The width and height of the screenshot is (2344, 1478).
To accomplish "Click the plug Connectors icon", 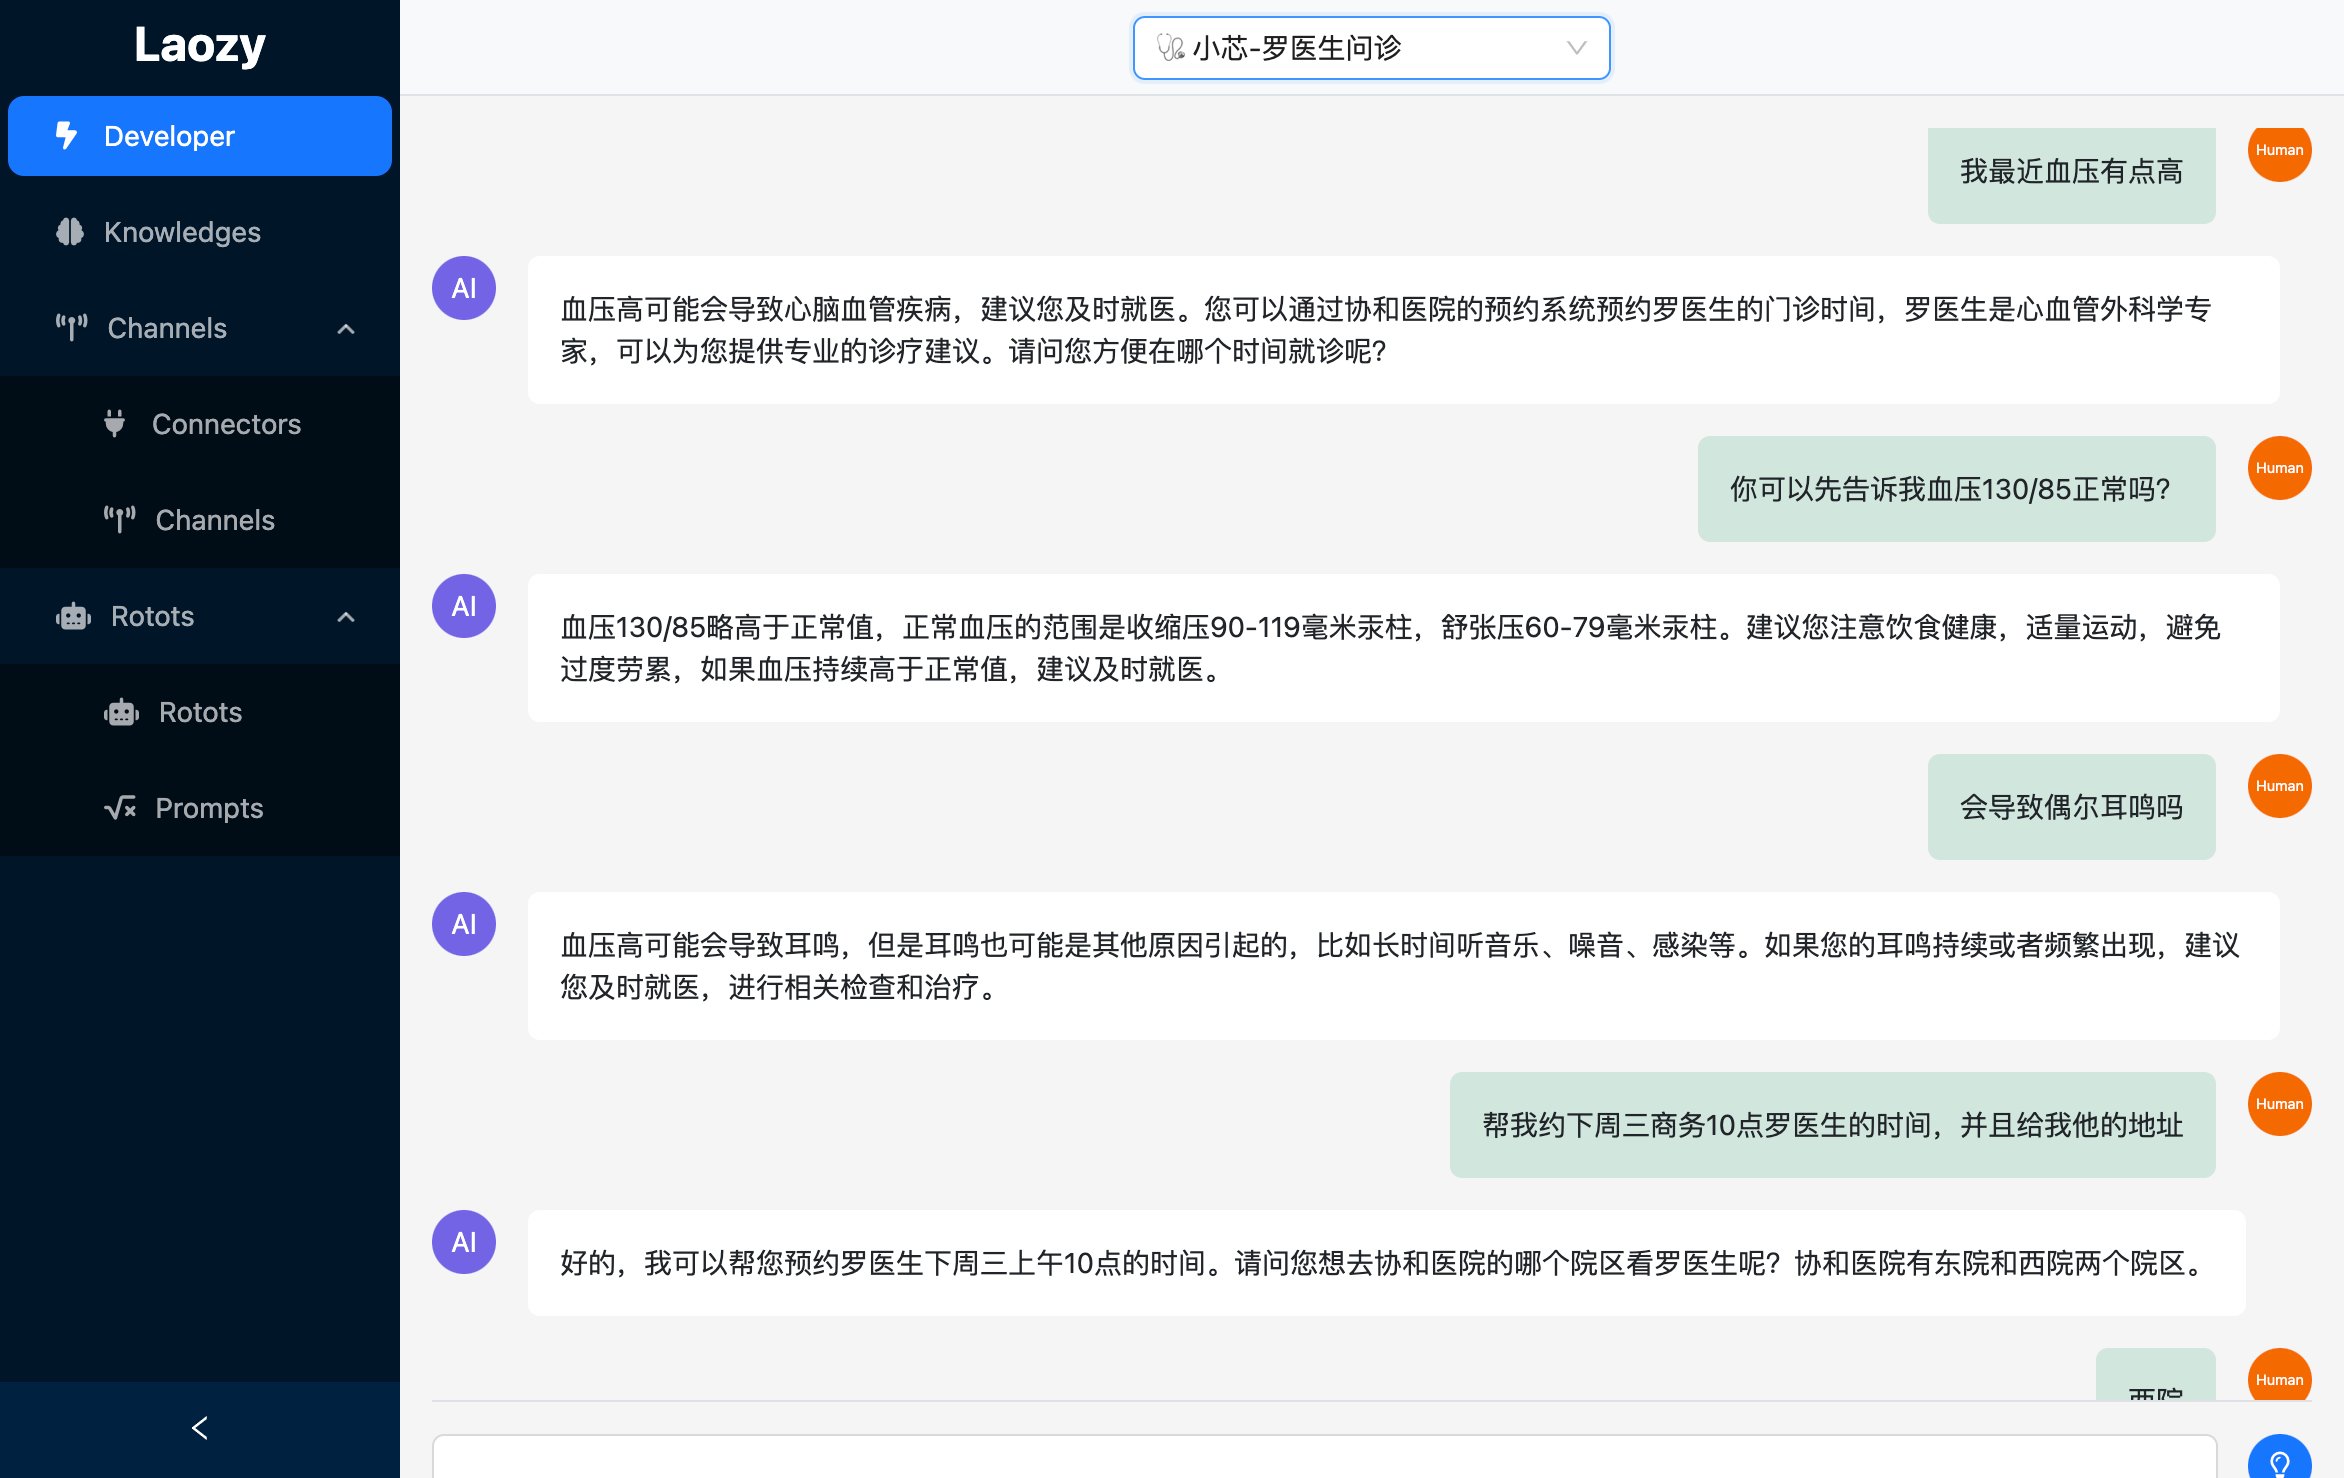I will [x=115, y=423].
